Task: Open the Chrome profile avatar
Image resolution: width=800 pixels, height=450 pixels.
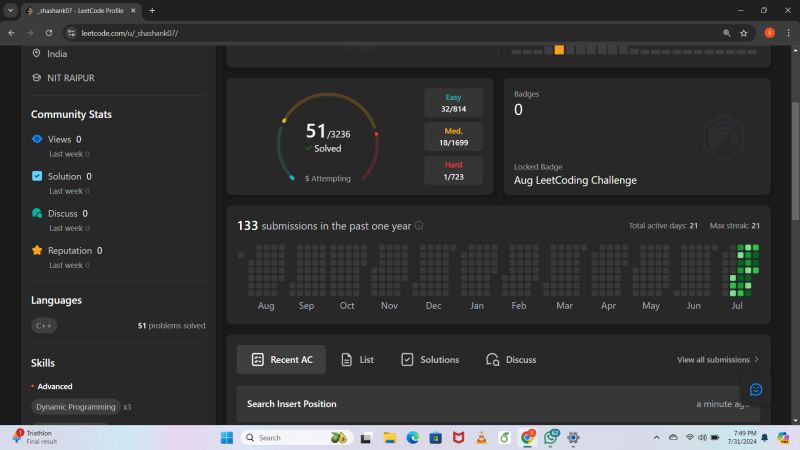Action: 769,33
